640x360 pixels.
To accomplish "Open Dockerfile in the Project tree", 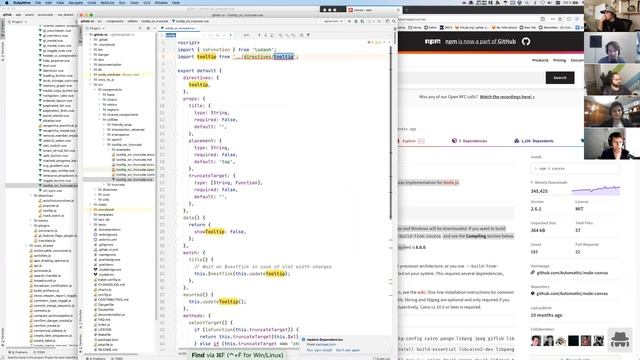I will pos(105,309).
